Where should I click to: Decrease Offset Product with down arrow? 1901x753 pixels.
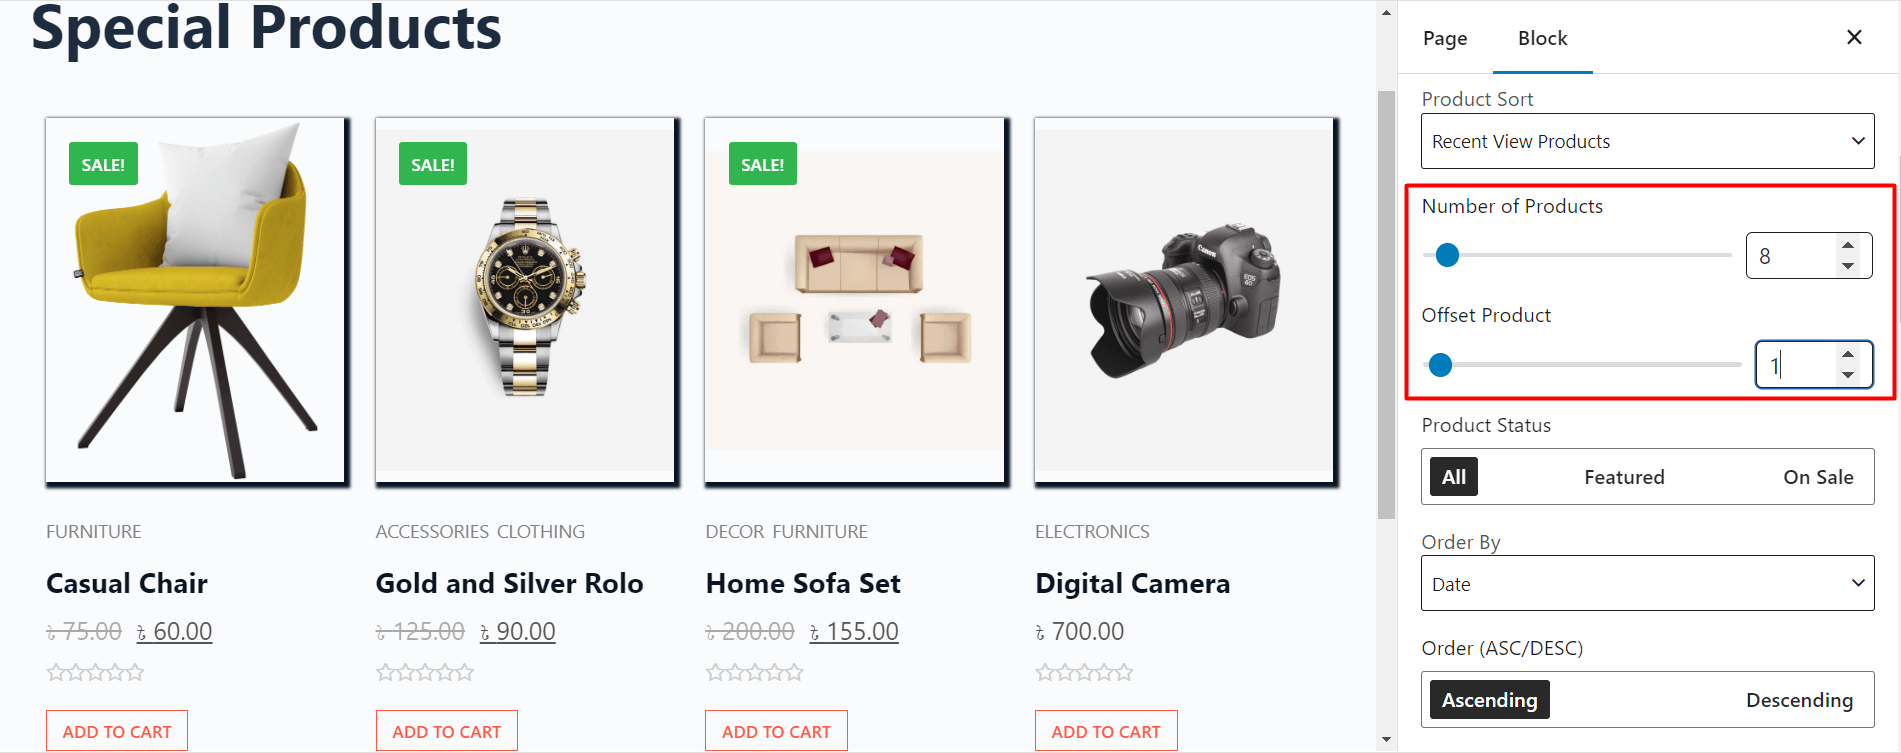point(1848,375)
